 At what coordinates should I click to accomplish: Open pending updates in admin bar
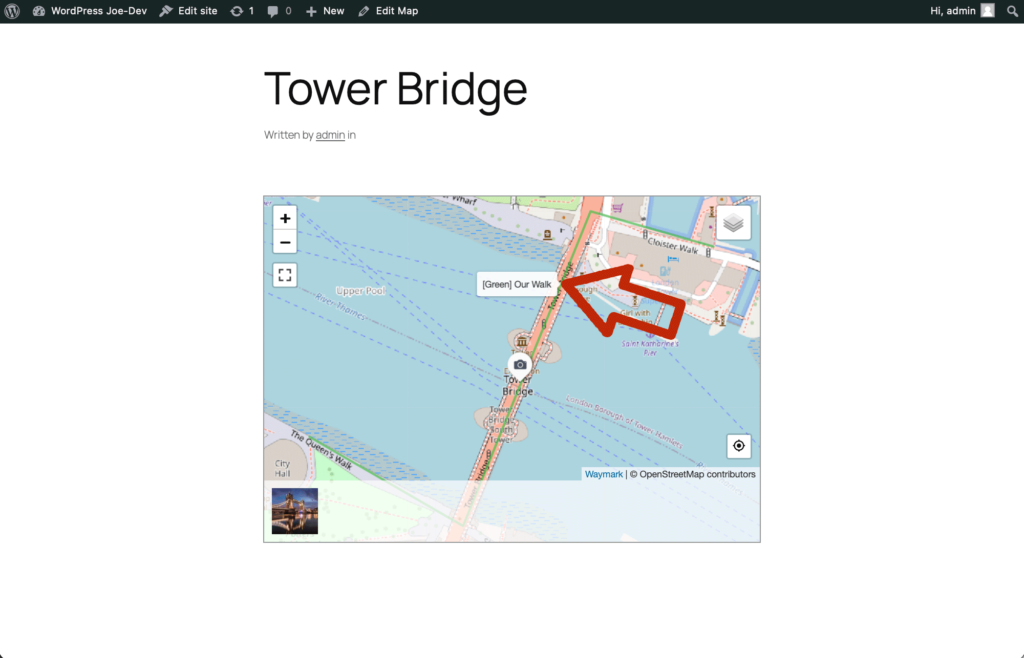(241, 11)
